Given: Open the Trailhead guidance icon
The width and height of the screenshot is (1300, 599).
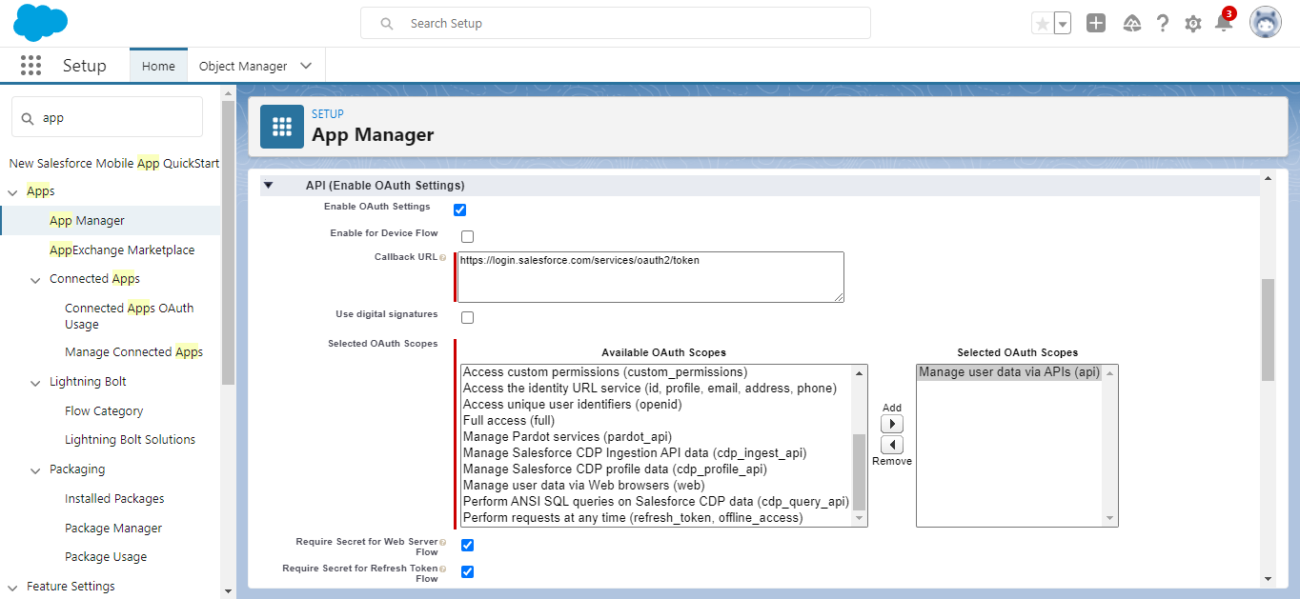Looking at the screenshot, I should tap(1132, 24).
